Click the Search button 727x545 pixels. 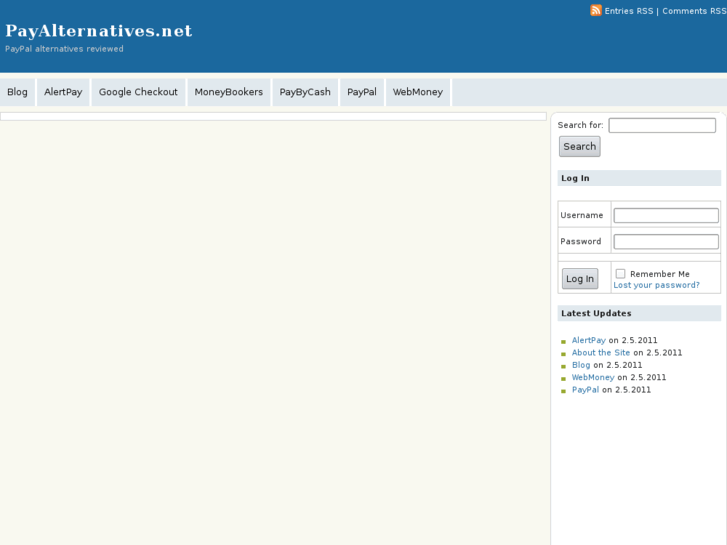click(x=580, y=147)
